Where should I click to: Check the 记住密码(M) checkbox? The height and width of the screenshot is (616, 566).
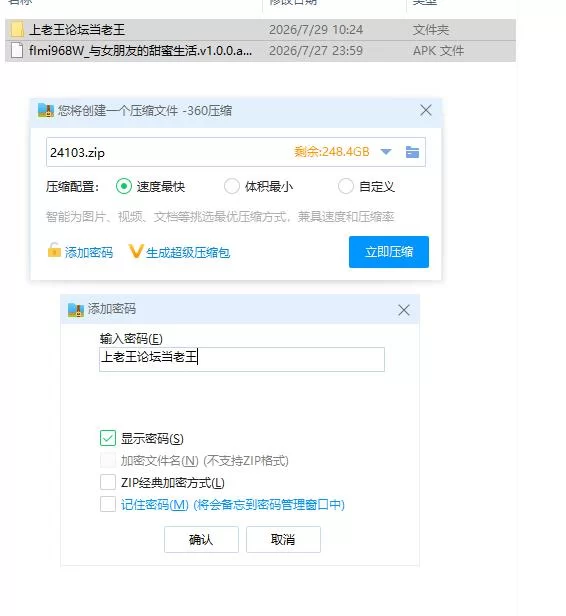tap(108, 504)
